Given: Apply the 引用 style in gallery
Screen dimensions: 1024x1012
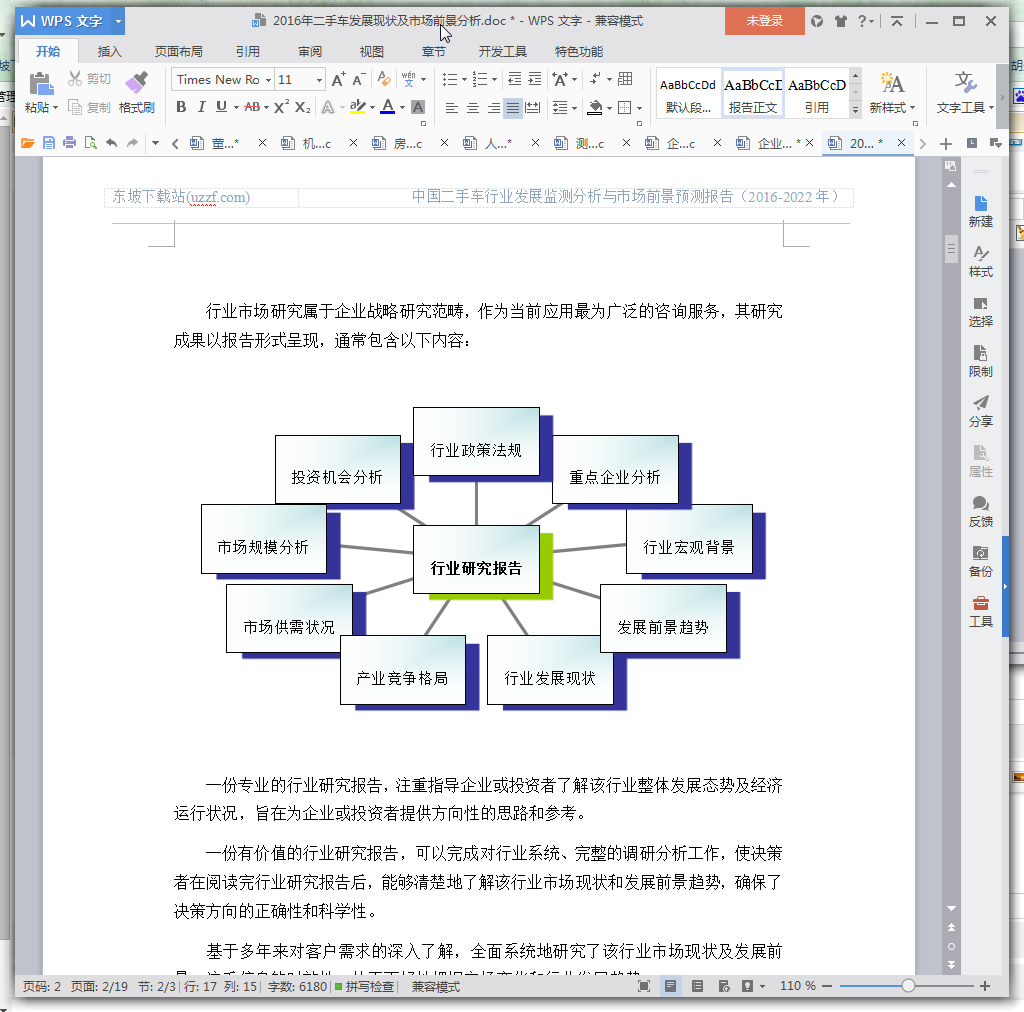Looking at the screenshot, I should tap(816, 93).
